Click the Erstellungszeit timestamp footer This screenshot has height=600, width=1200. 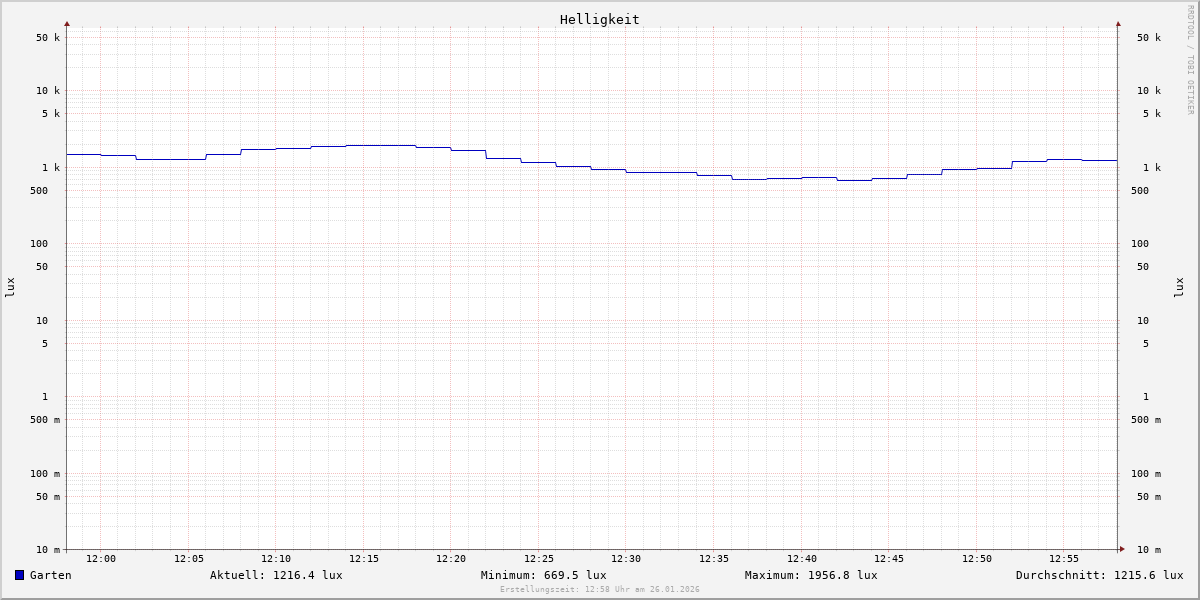[600, 590]
